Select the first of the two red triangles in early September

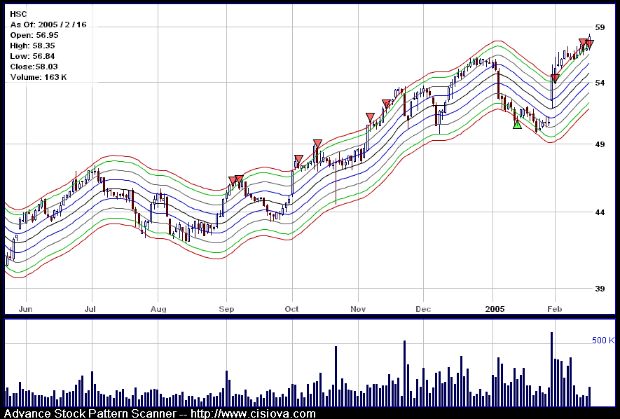[232, 181]
